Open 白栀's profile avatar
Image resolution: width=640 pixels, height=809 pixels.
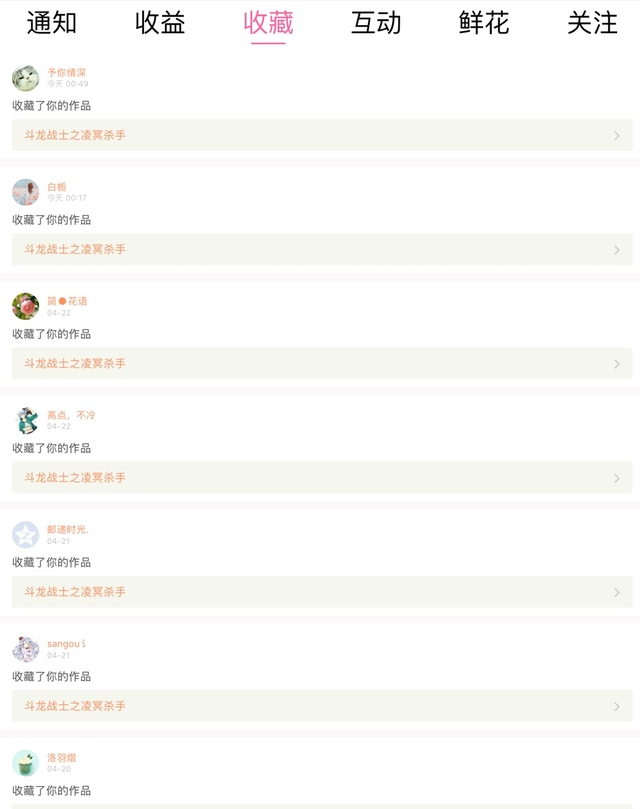[26, 192]
